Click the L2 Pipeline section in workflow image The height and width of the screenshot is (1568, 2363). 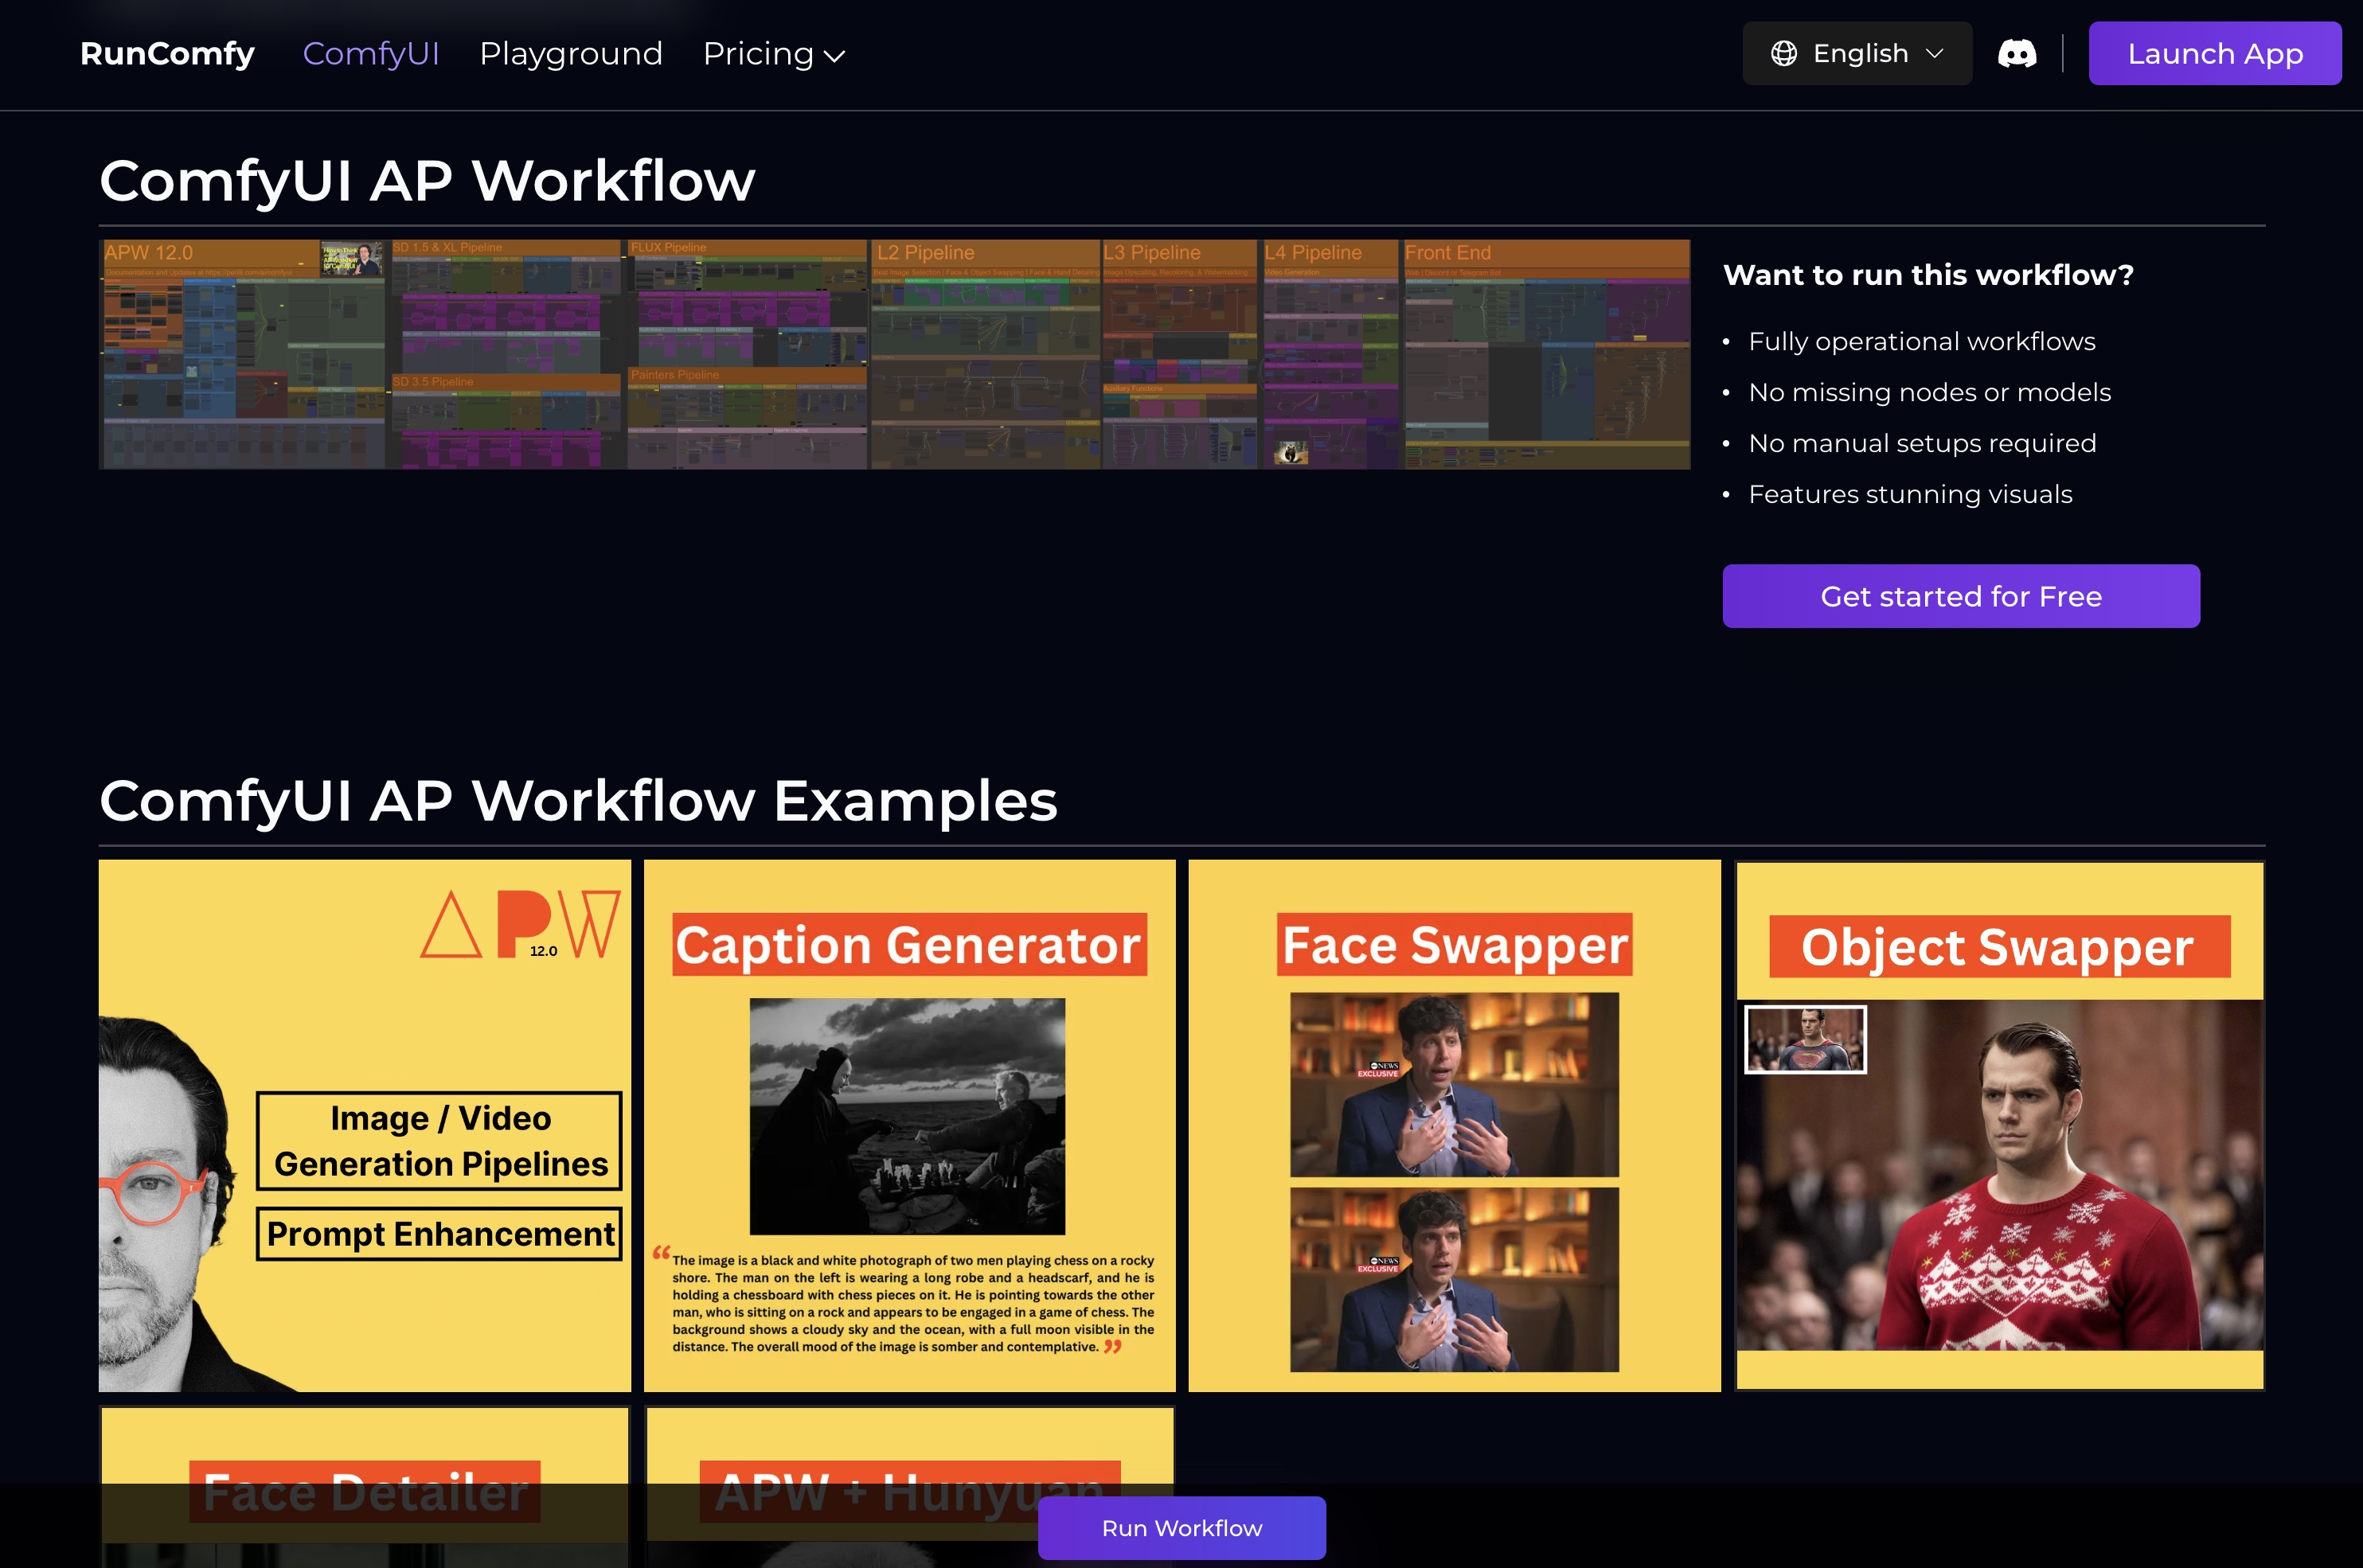[985, 354]
